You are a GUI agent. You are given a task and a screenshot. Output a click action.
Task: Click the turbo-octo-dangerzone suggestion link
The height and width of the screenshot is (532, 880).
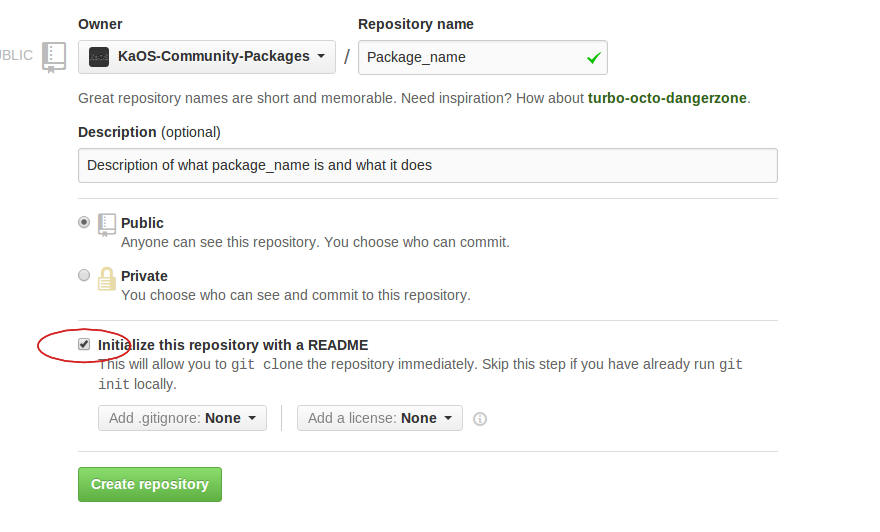coord(667,98)
